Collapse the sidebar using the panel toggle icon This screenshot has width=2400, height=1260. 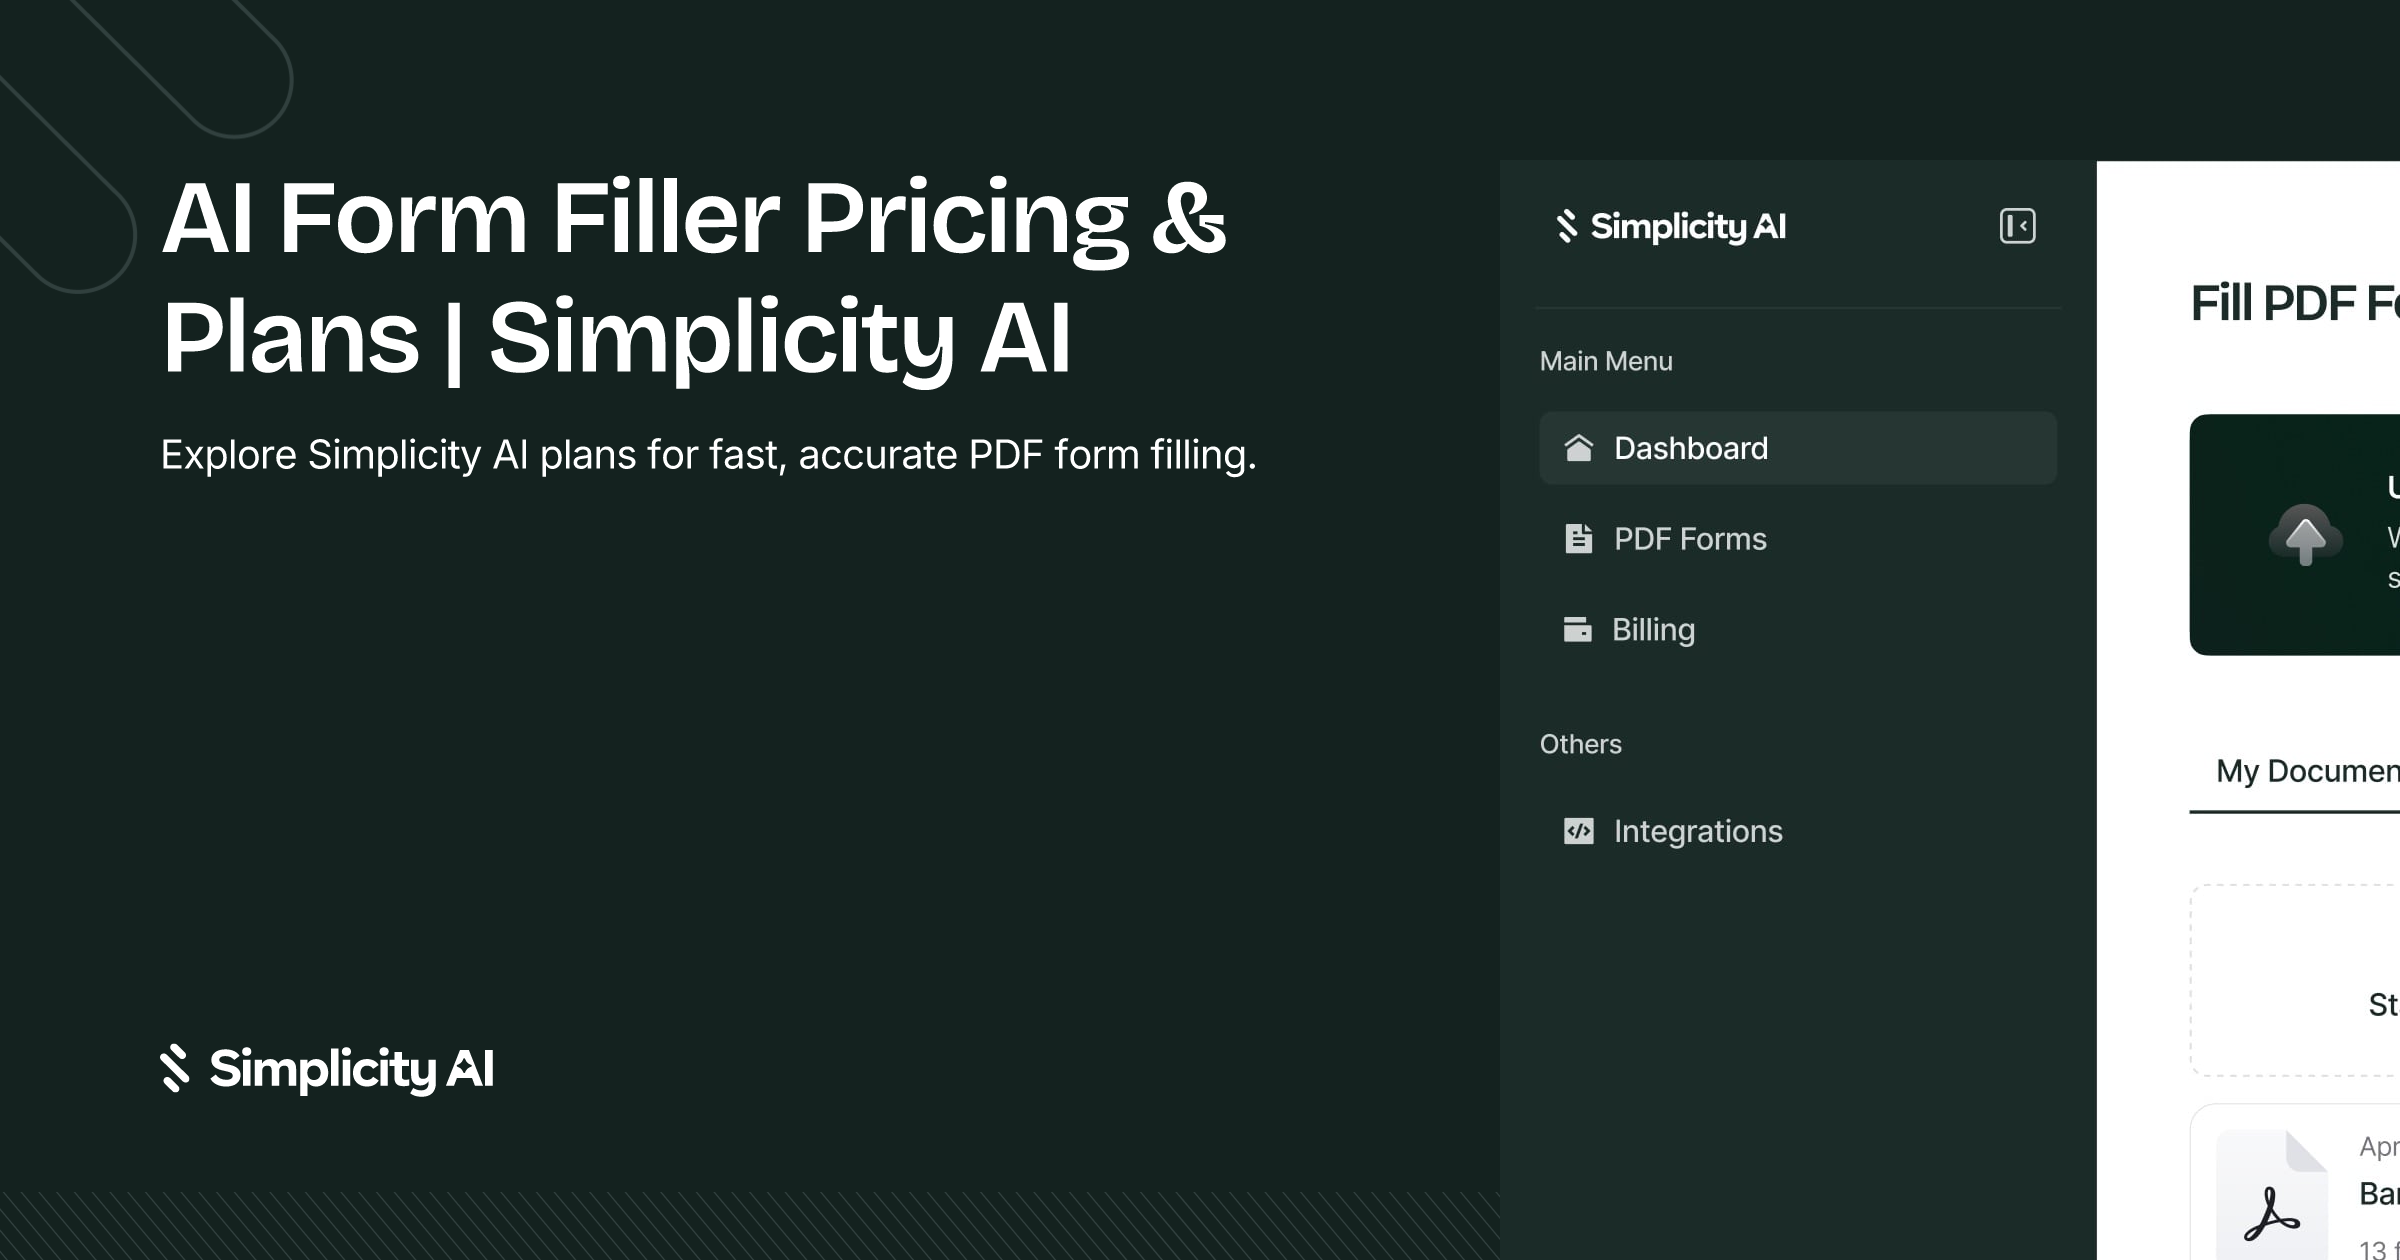click(2017, 226)
